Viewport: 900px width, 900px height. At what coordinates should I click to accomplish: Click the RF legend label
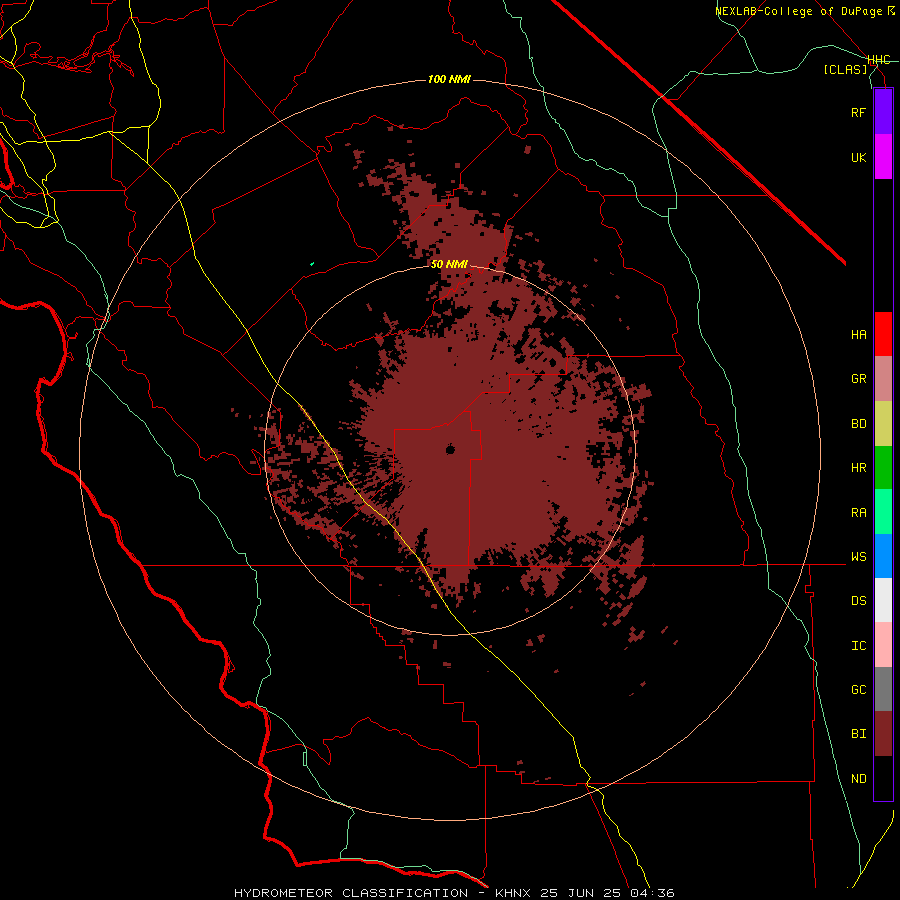(858, 112)
